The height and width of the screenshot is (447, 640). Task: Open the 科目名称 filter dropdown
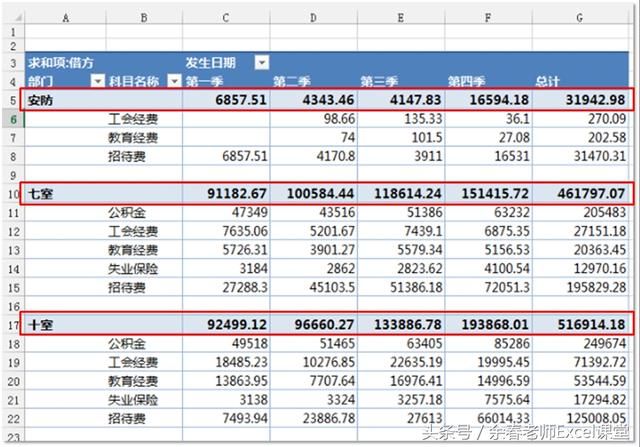click(x=175, y=81)
